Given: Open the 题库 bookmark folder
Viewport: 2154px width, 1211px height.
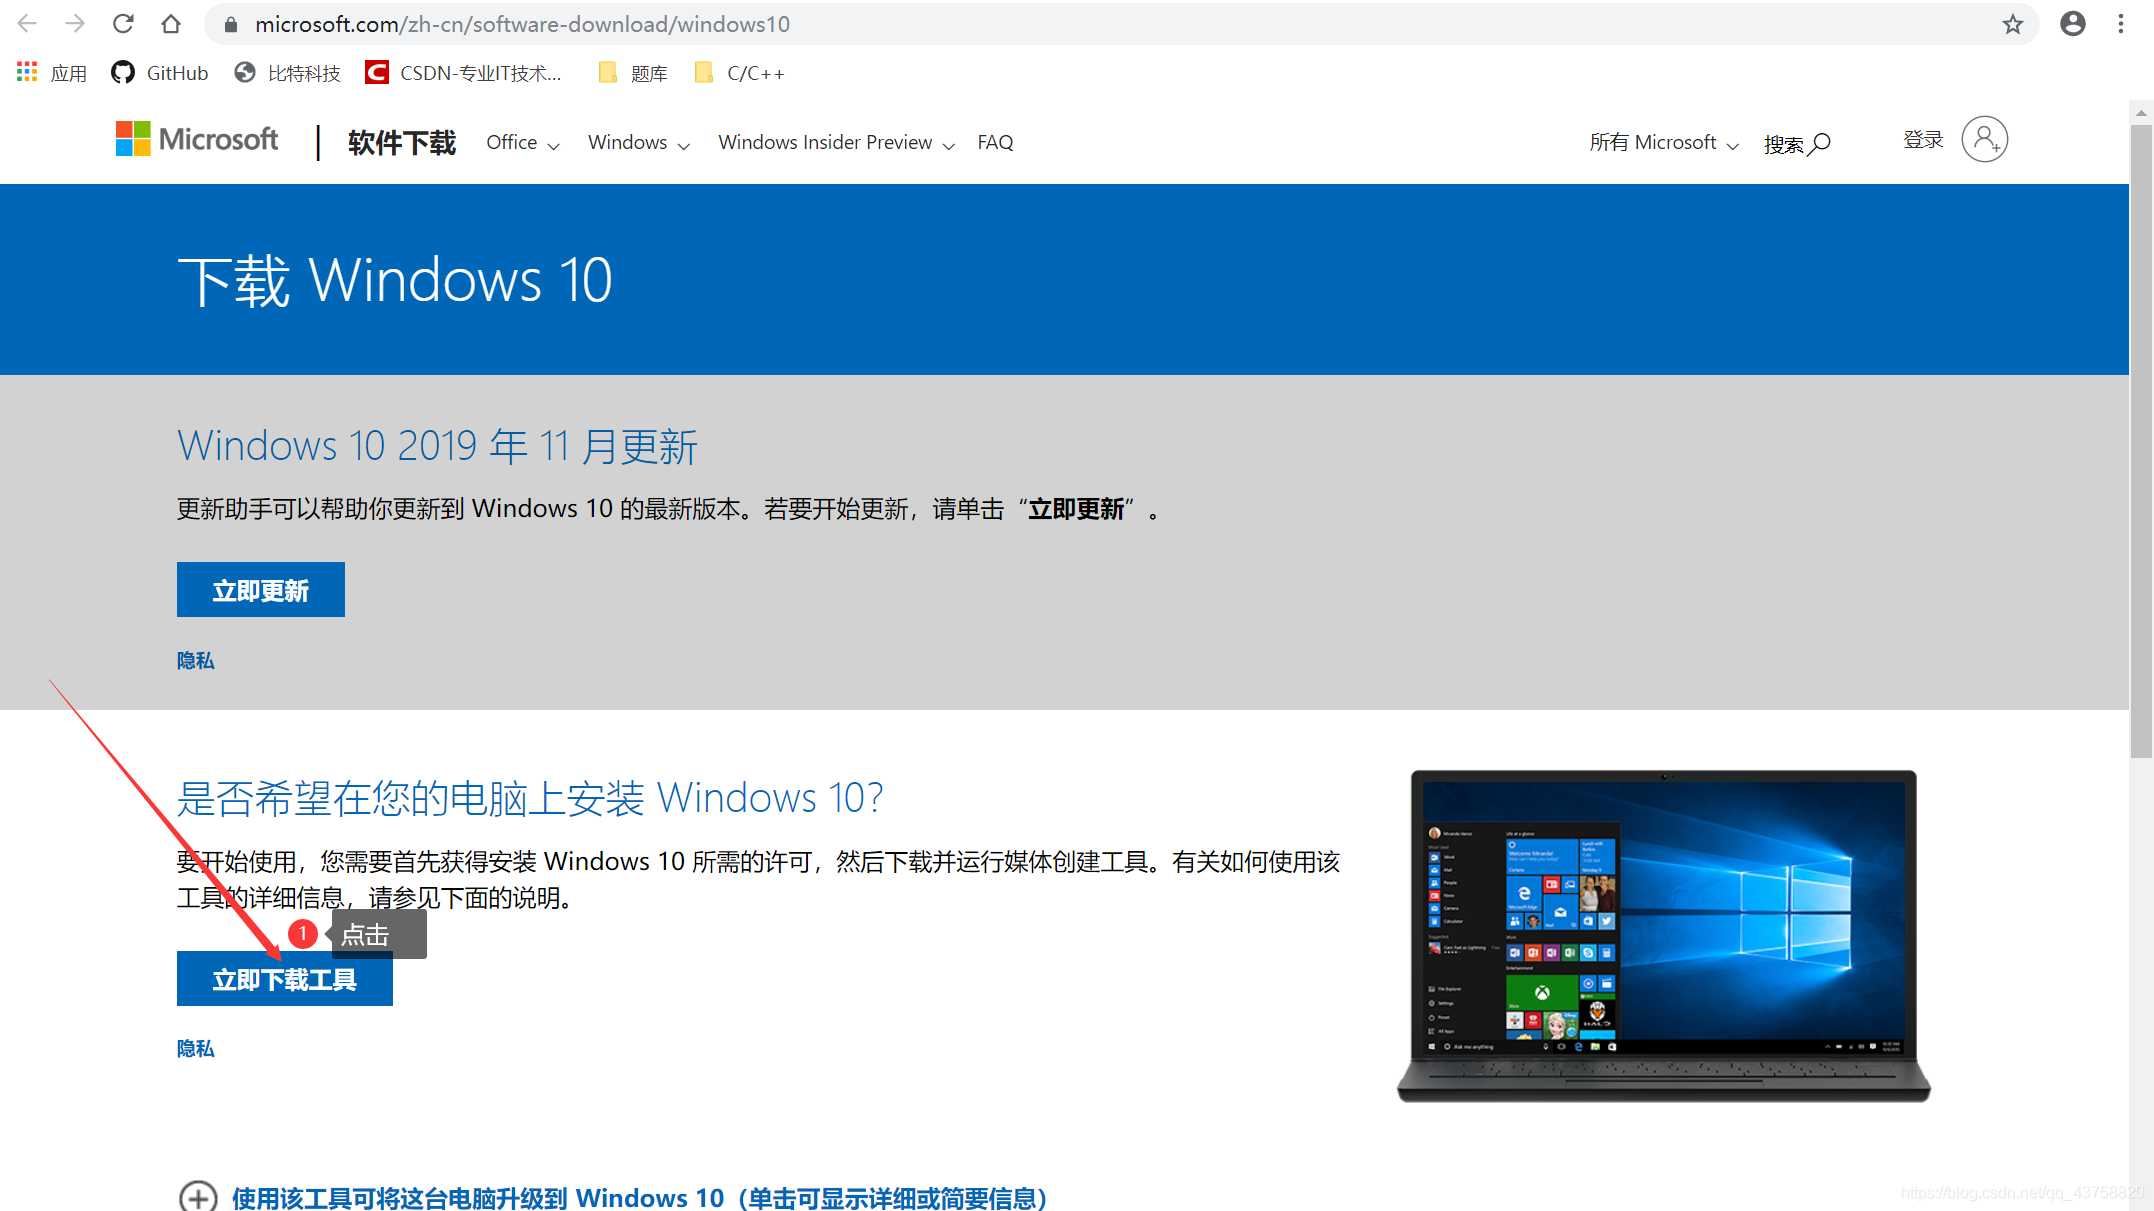Looking at the screenshot, I should (x=632, y=73).
